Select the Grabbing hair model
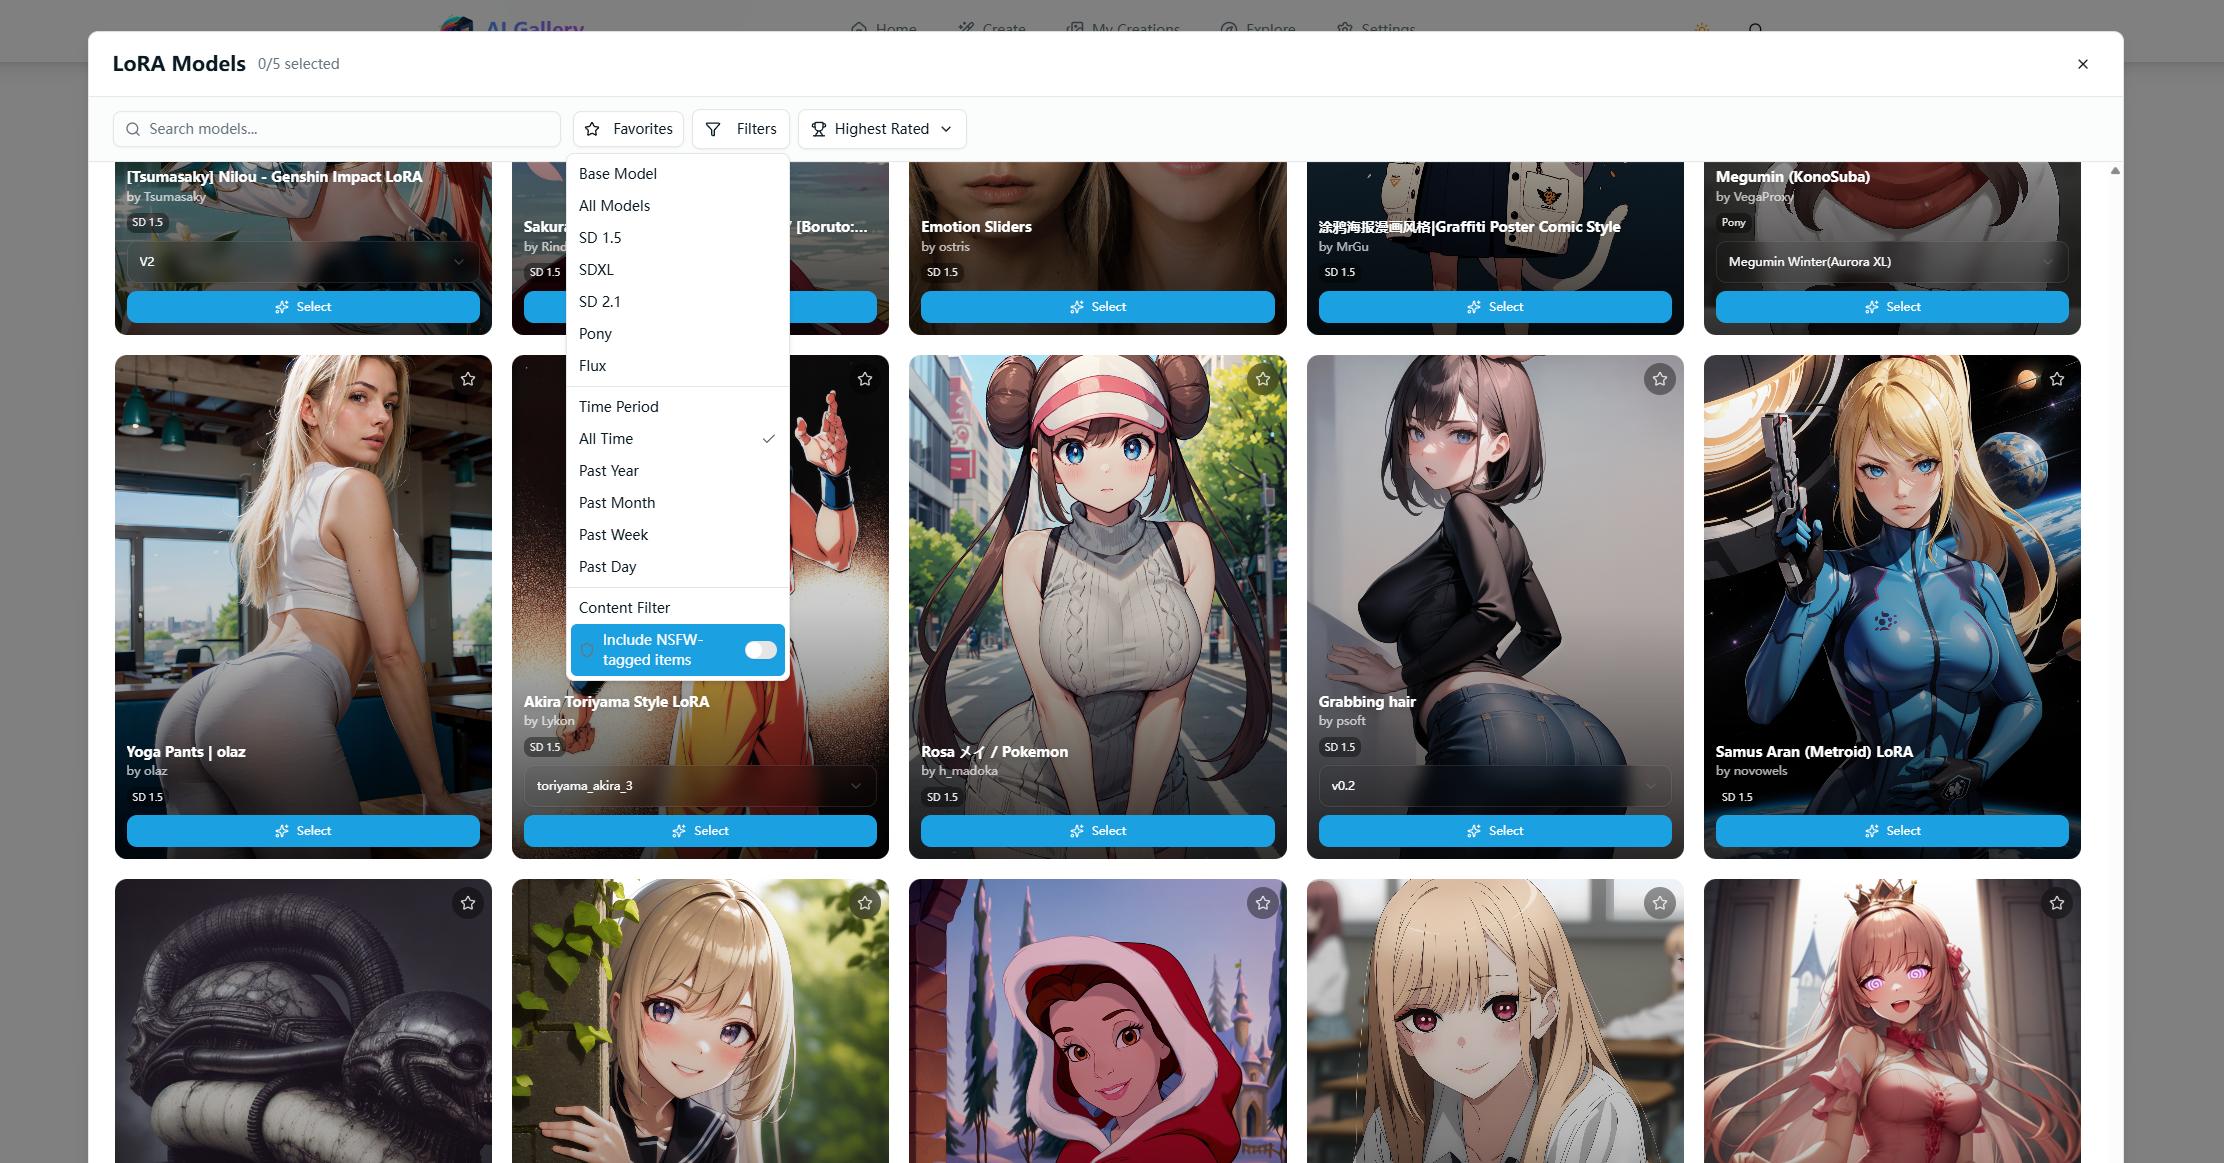 [1495, 831]
